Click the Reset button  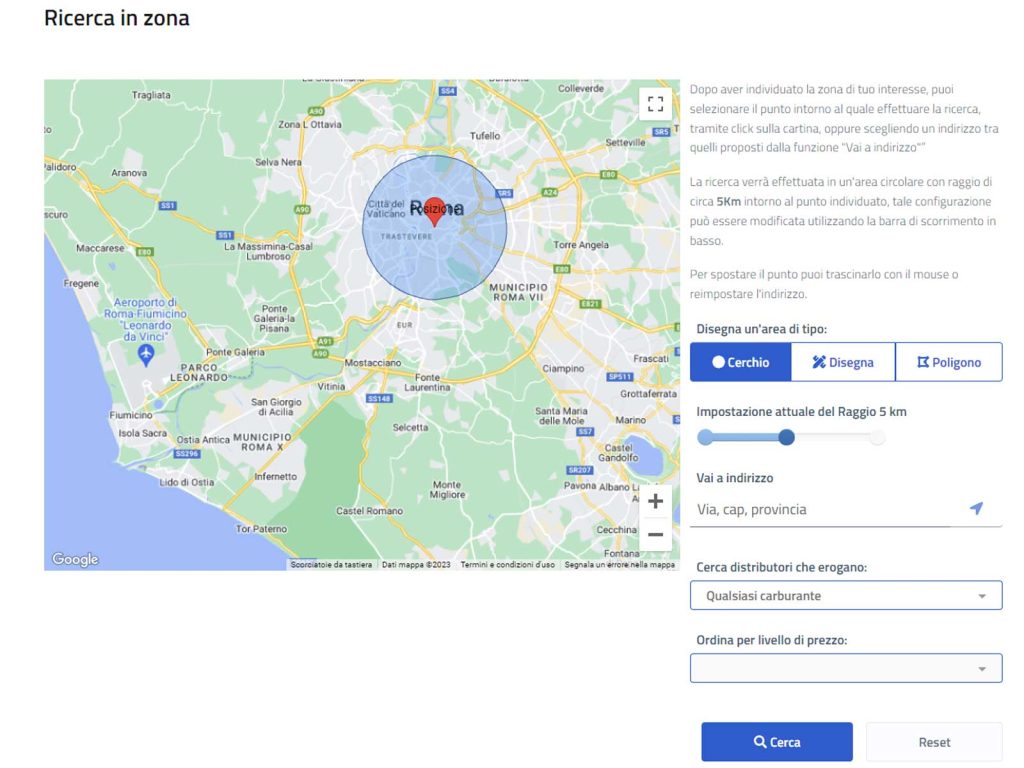(934, 742)
